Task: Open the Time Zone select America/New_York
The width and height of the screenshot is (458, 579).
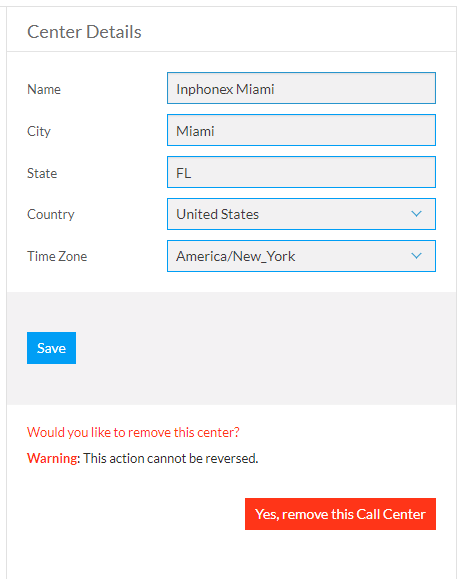Action: point(301,256)
